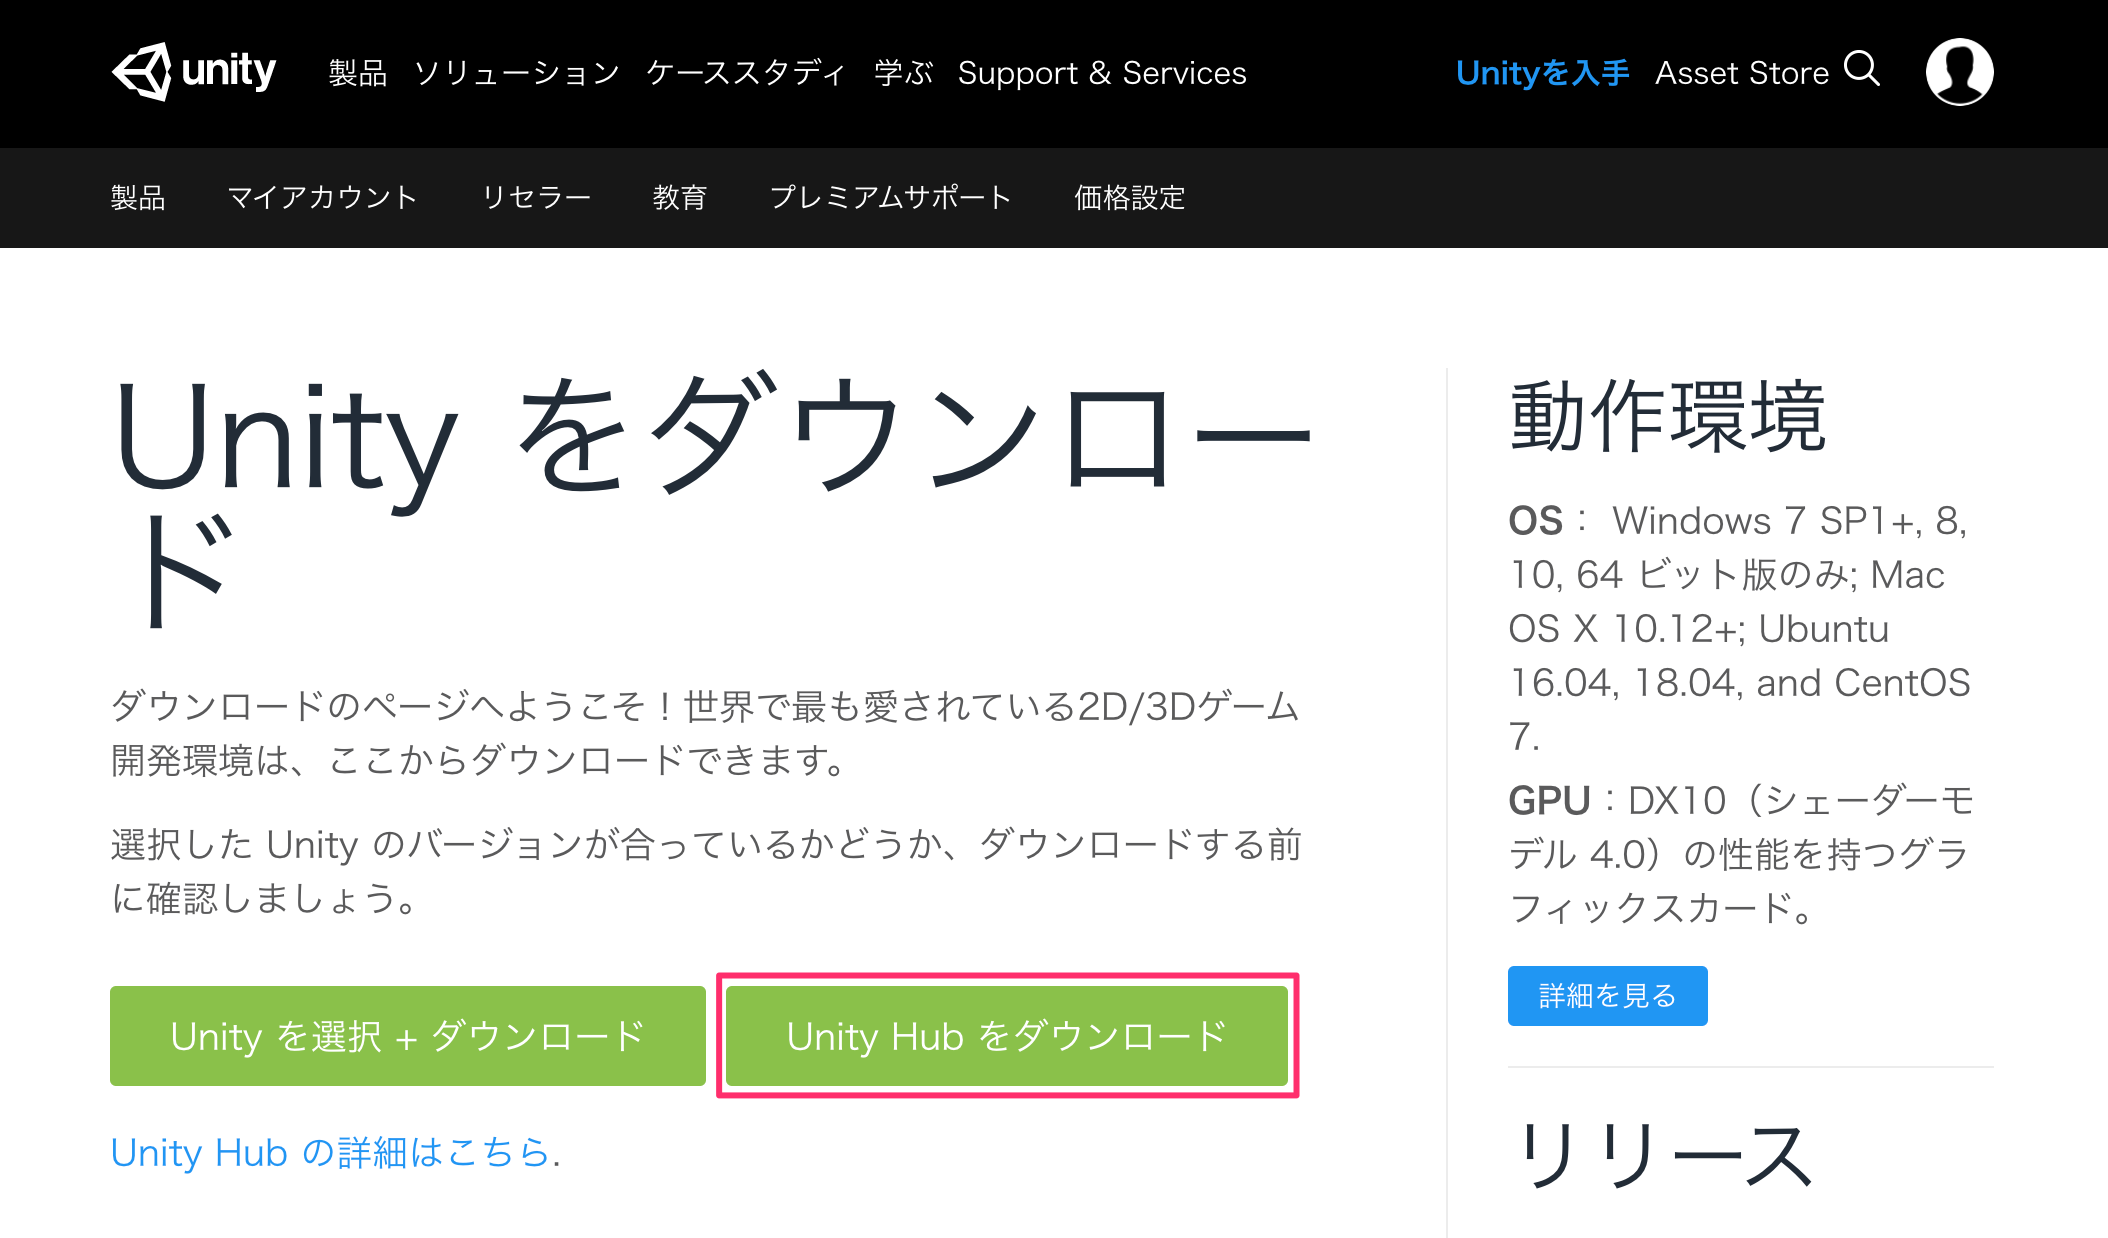Select 製品 tab in the secondary navigation bar
The height and width of the screenshot is (1238, 2108).
pyautogui.click(x=138, y=198)
